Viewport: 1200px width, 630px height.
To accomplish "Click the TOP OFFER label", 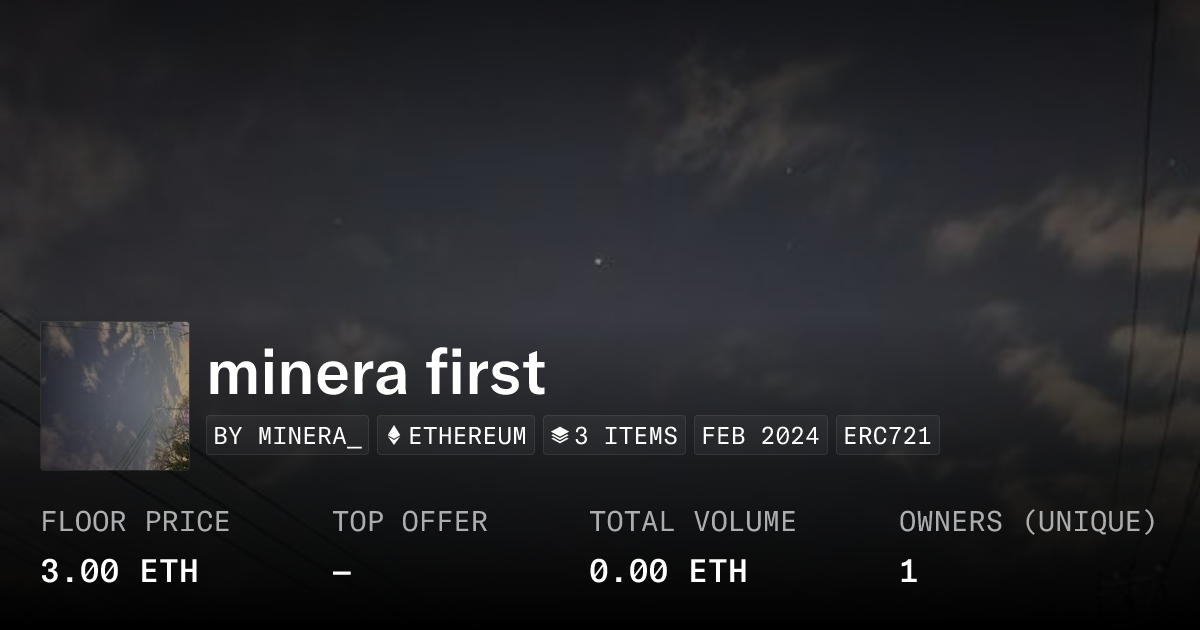I will (410, 522).
